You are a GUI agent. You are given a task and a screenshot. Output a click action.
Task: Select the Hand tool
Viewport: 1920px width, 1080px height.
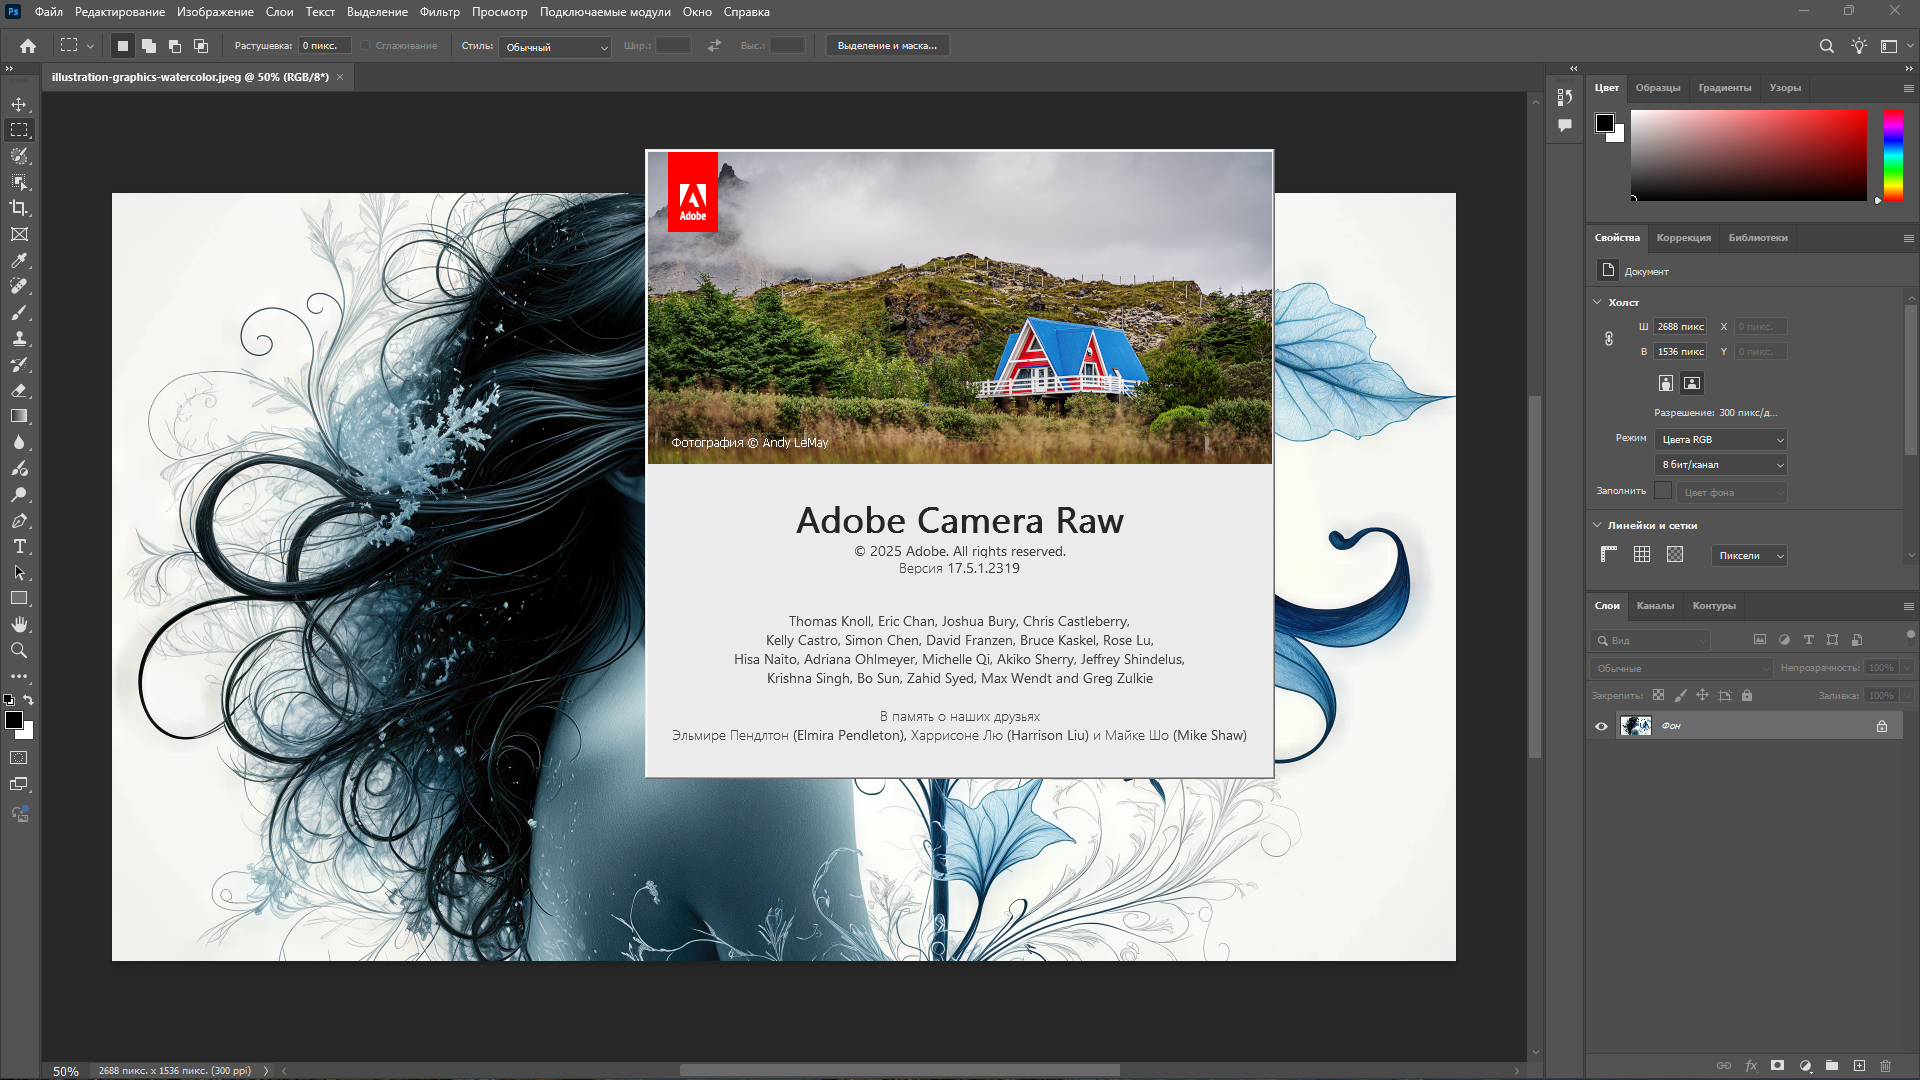pos(19,624)
